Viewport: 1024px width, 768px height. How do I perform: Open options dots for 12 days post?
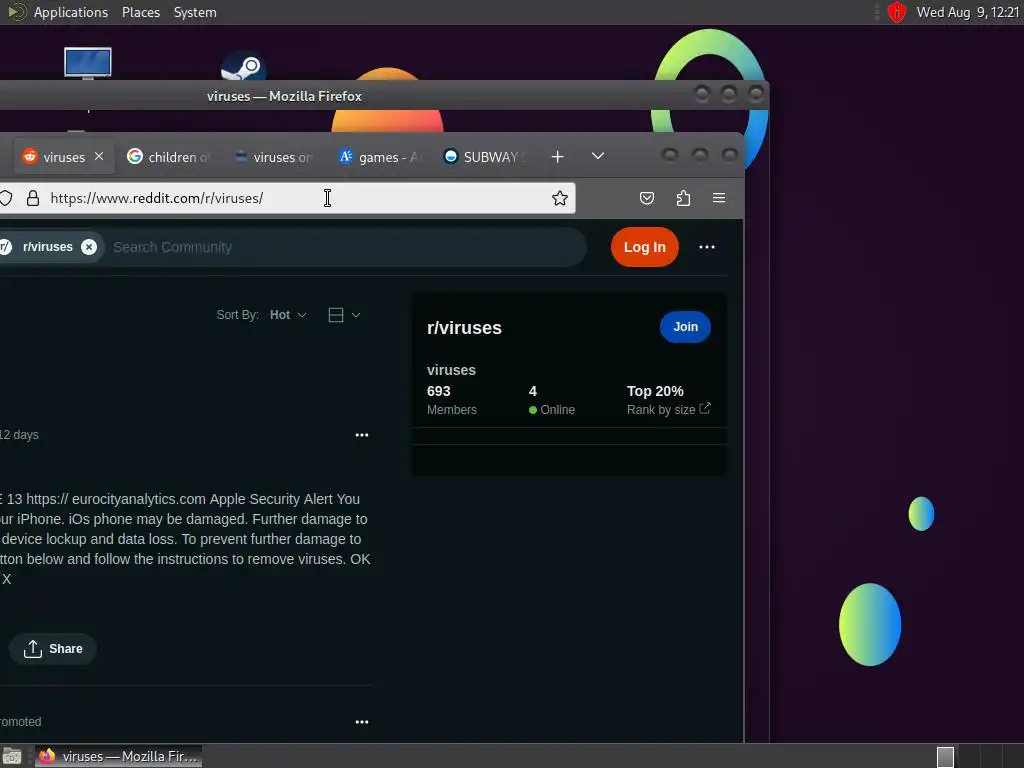click(362, 435)
